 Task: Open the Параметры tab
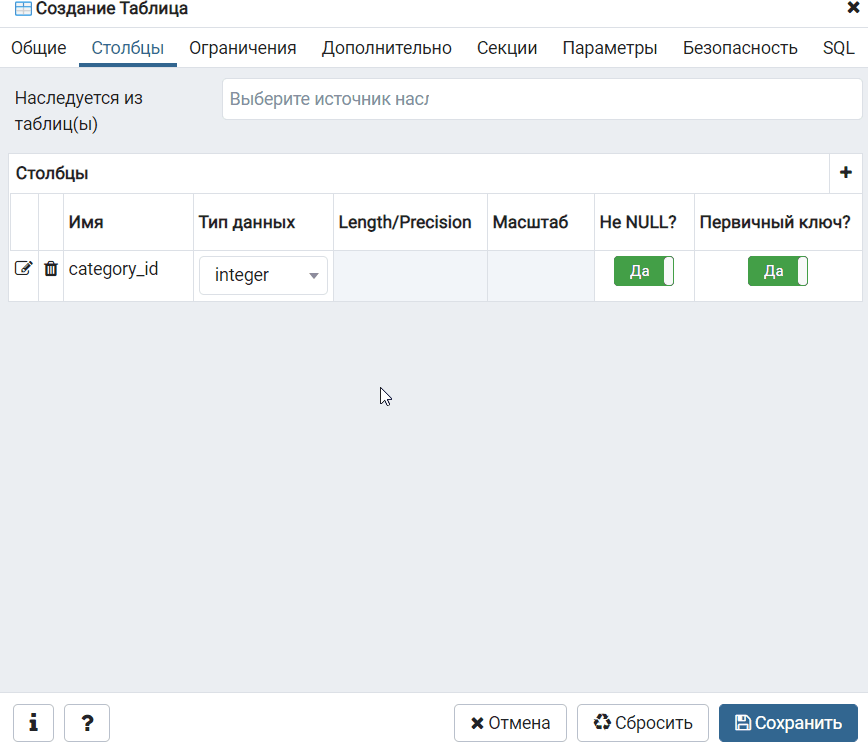pos(610,48)
